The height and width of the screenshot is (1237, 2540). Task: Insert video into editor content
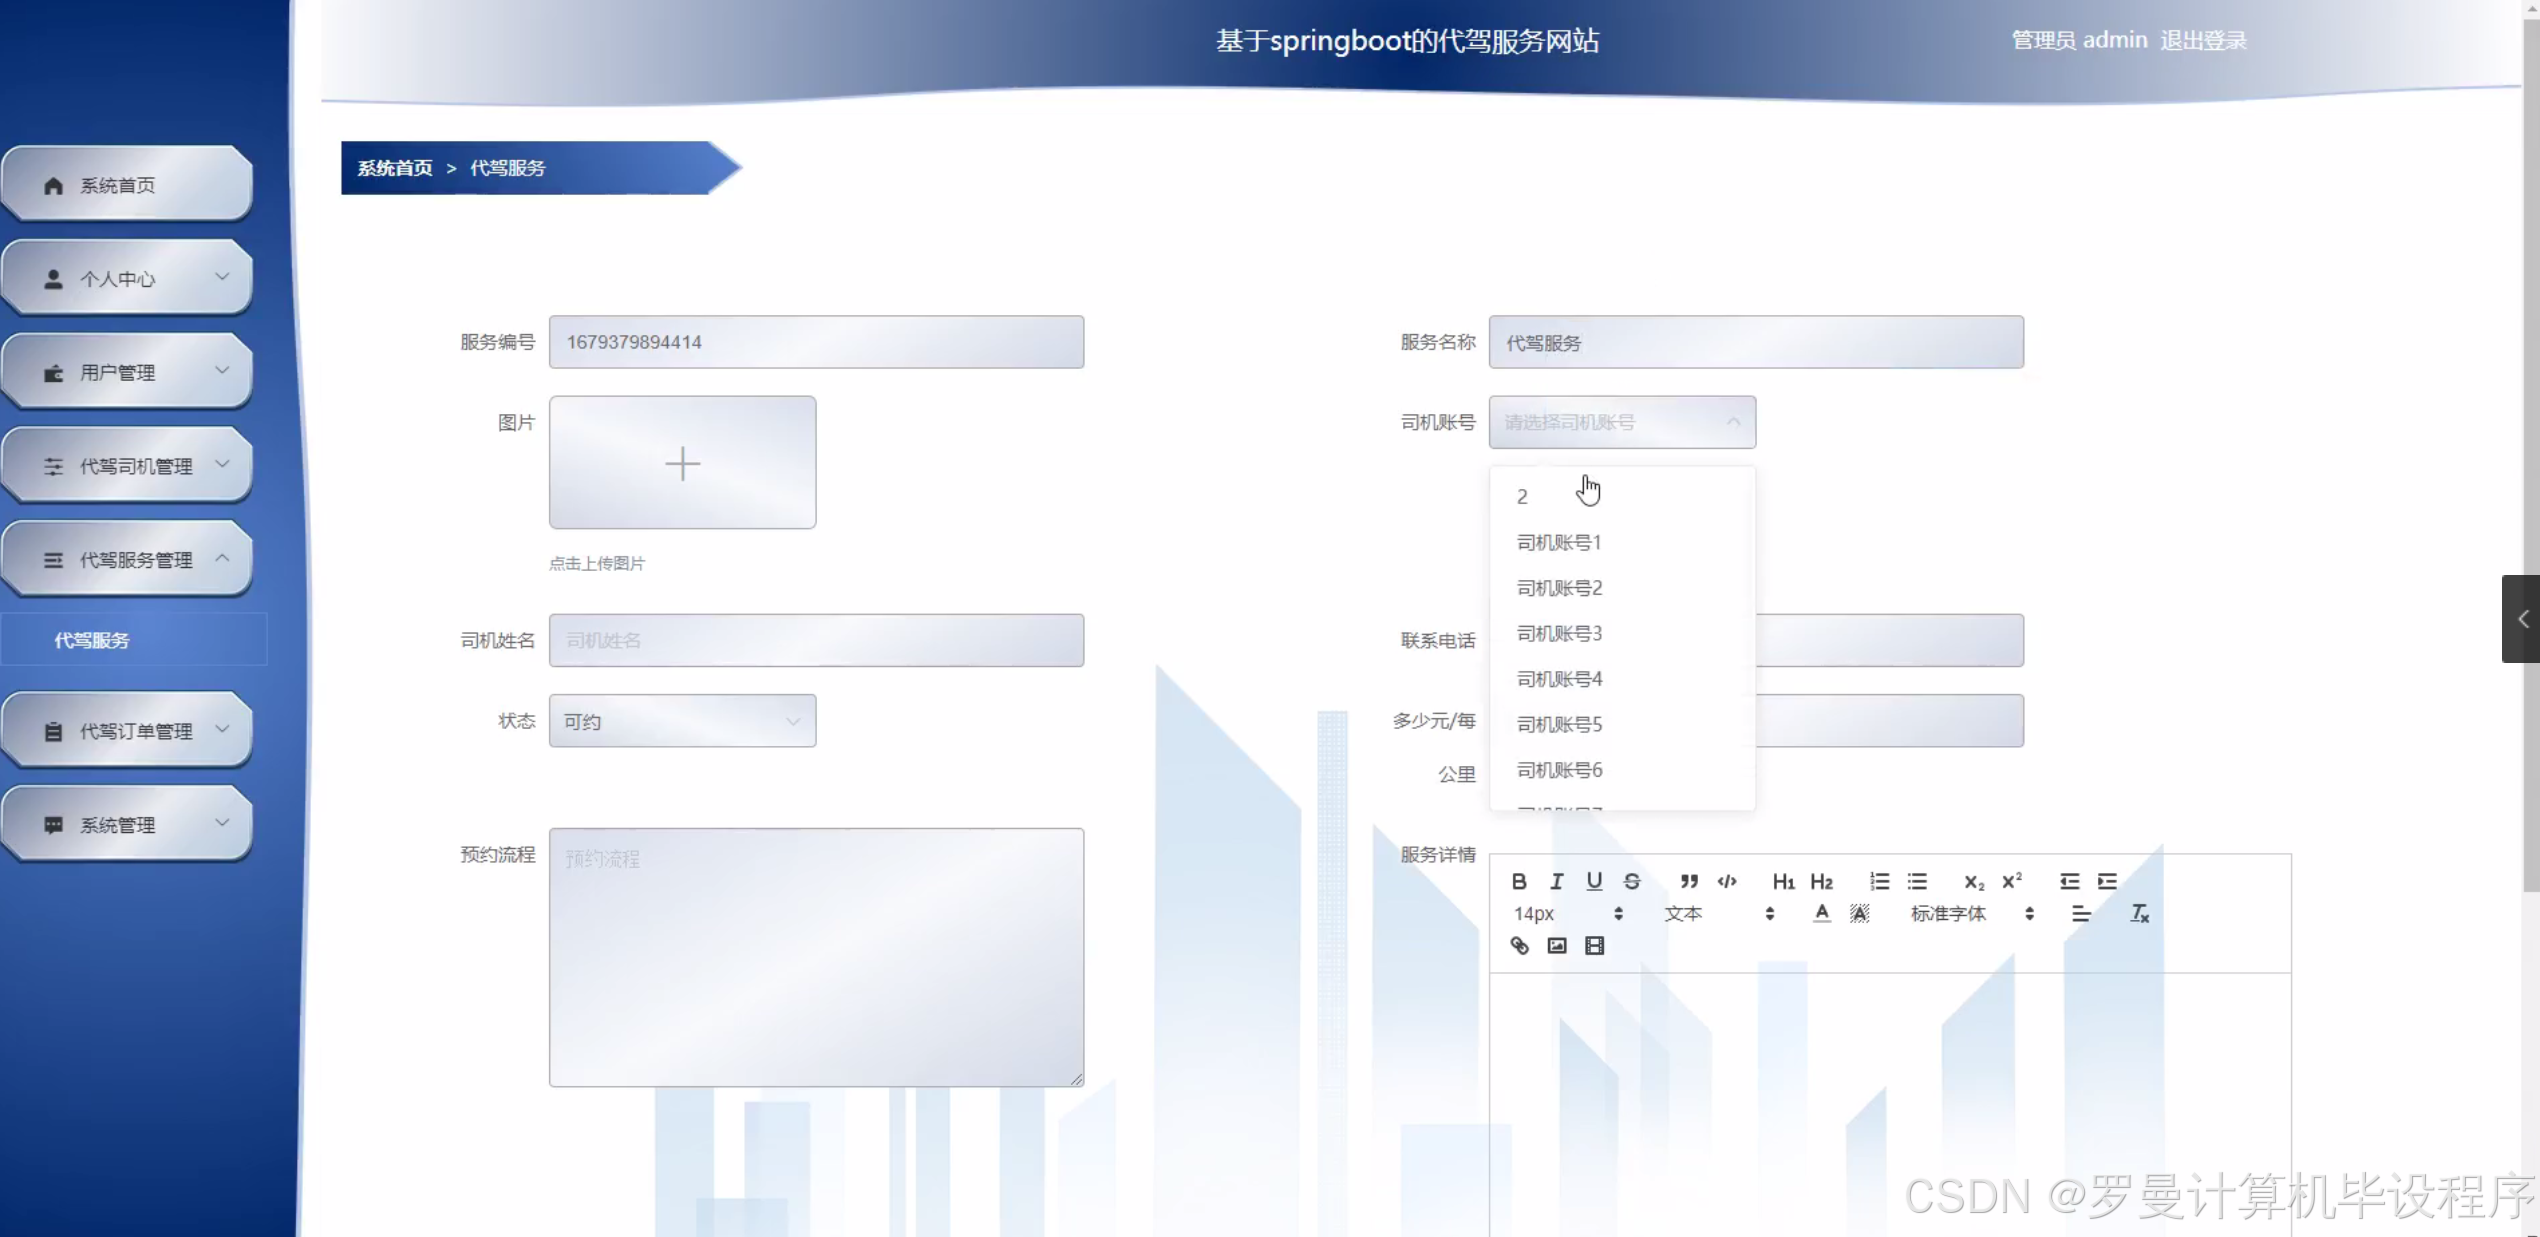[1595, 946]
